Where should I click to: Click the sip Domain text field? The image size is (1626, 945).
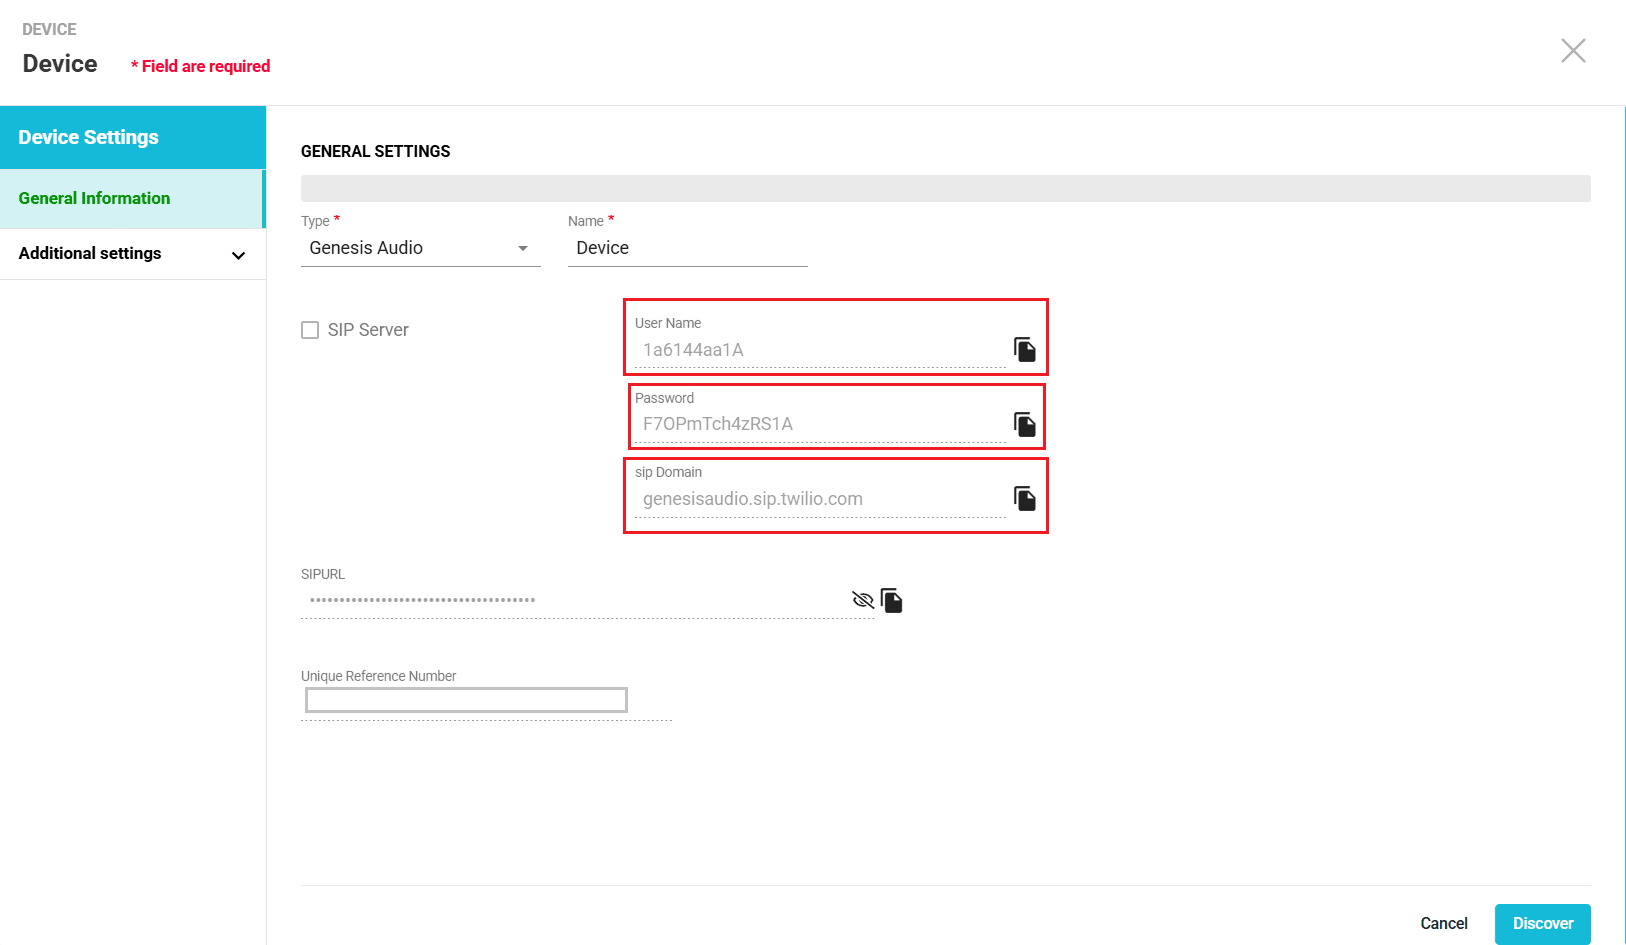click(x=820, y=499)
